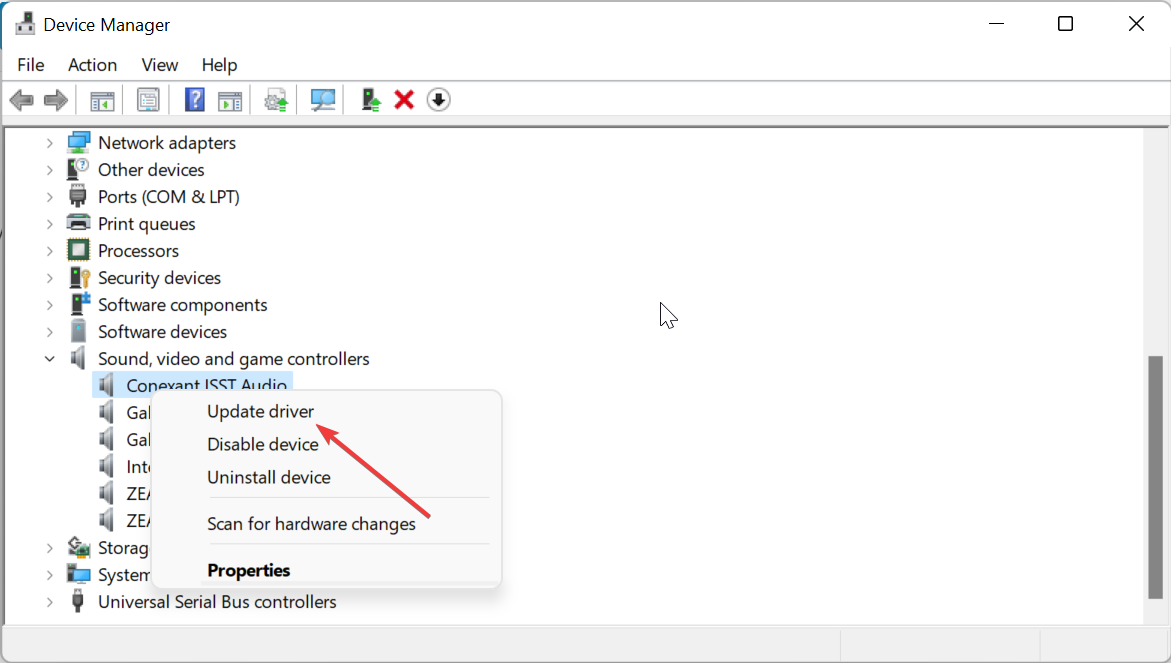Open the File menu
This screenshot has height=663, width=1171.
[x=31, y=65]
